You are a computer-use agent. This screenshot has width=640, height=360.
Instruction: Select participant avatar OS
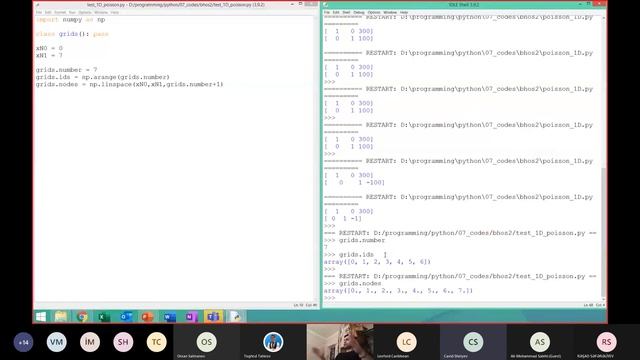pyautogui.click(x=207, y=342)
